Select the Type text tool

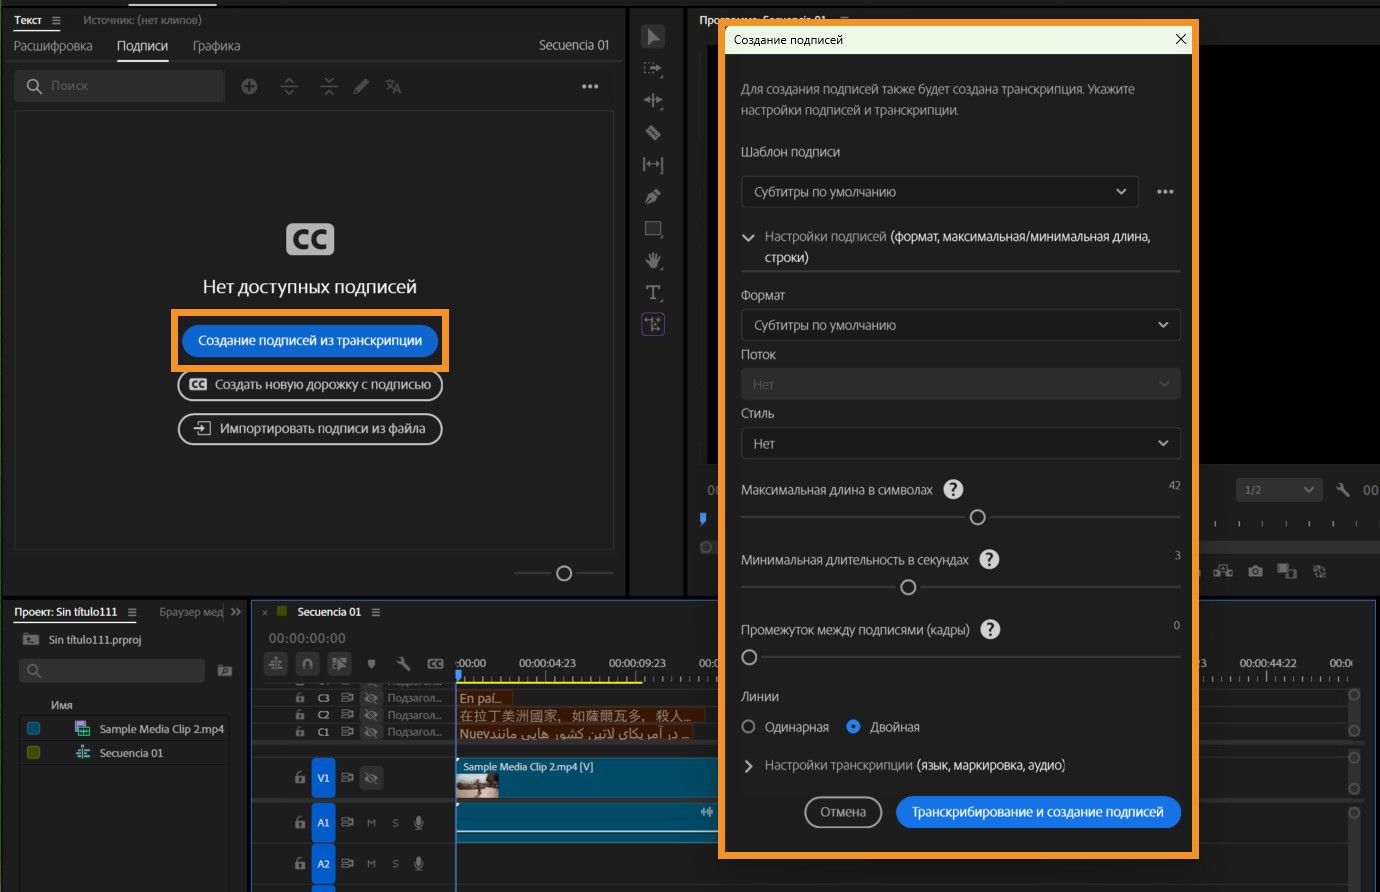tap(653, 293)
